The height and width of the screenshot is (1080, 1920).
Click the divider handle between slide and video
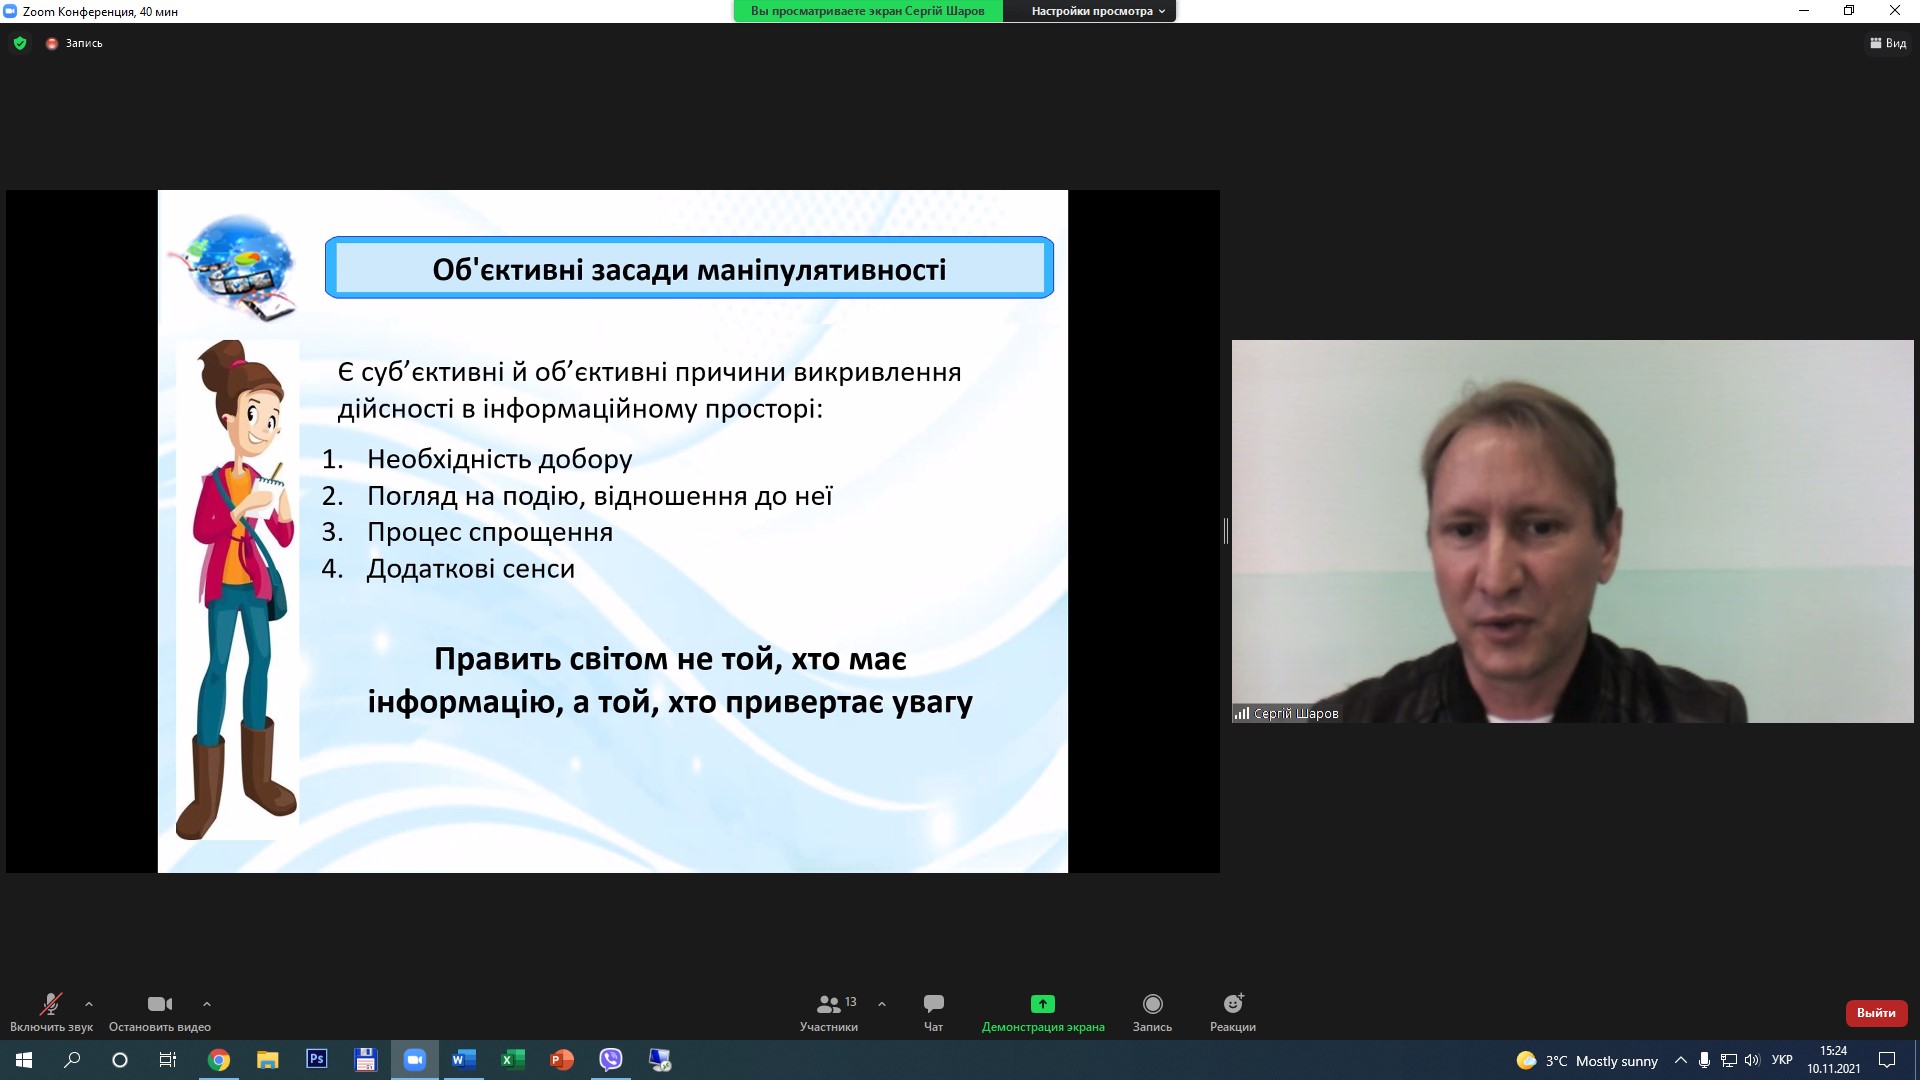1225,531
